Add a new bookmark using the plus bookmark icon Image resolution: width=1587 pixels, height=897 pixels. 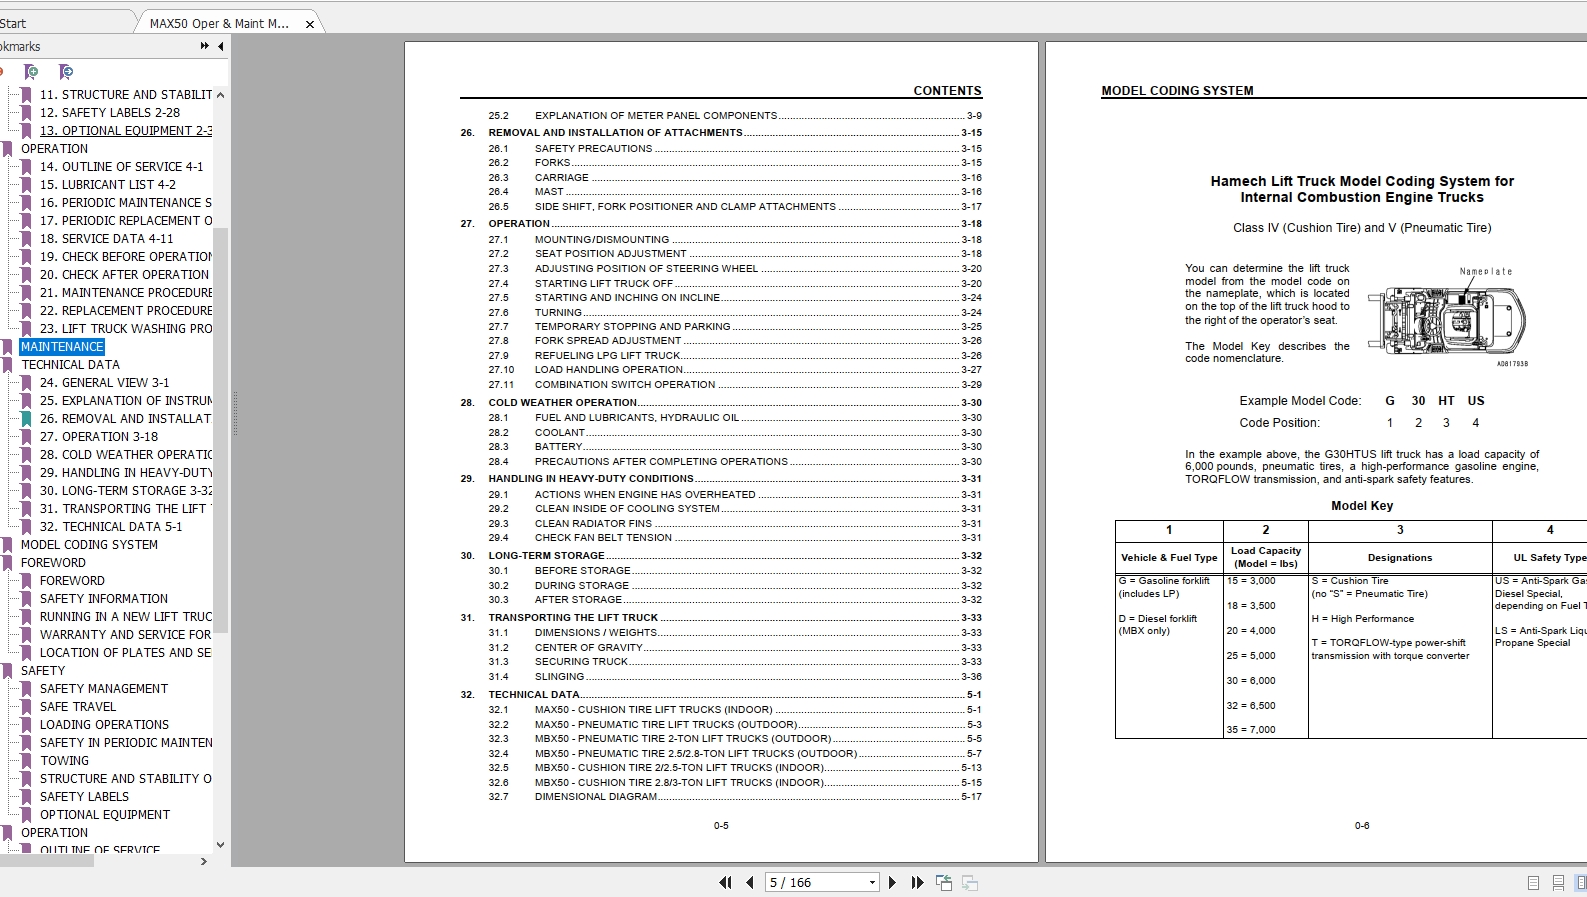31,72
